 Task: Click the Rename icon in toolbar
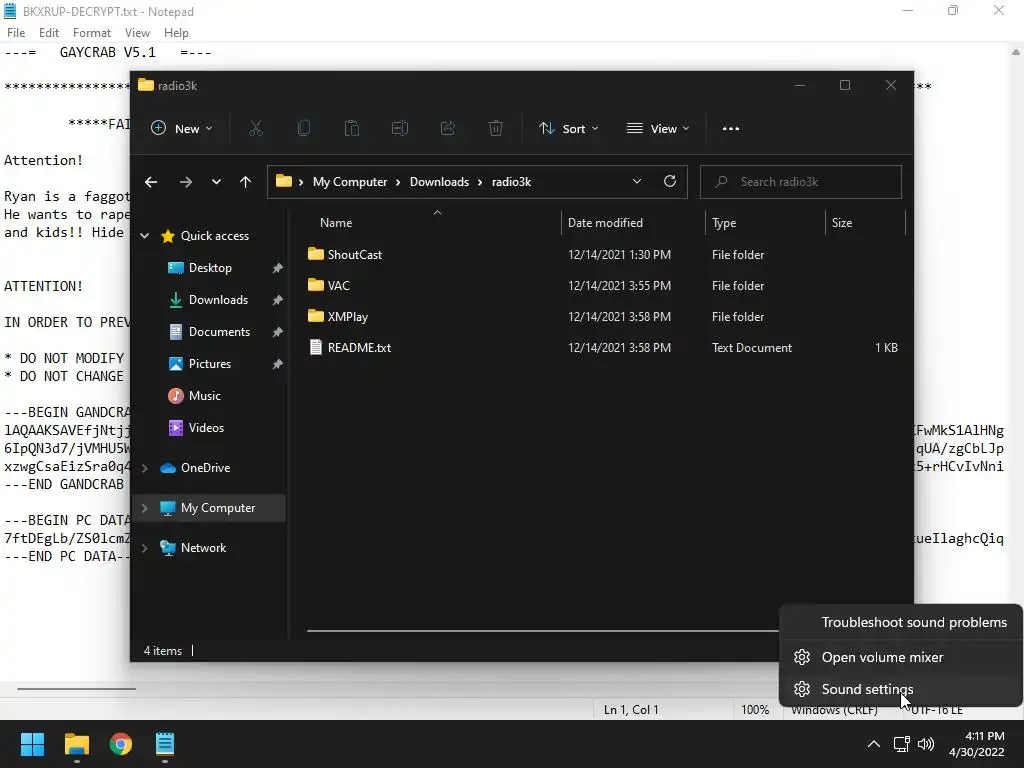400,129
